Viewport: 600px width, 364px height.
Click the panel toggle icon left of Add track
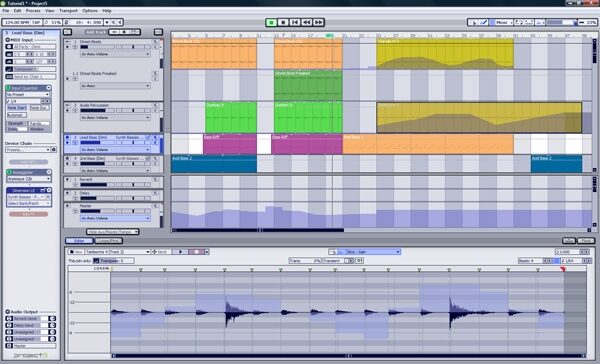68,32
